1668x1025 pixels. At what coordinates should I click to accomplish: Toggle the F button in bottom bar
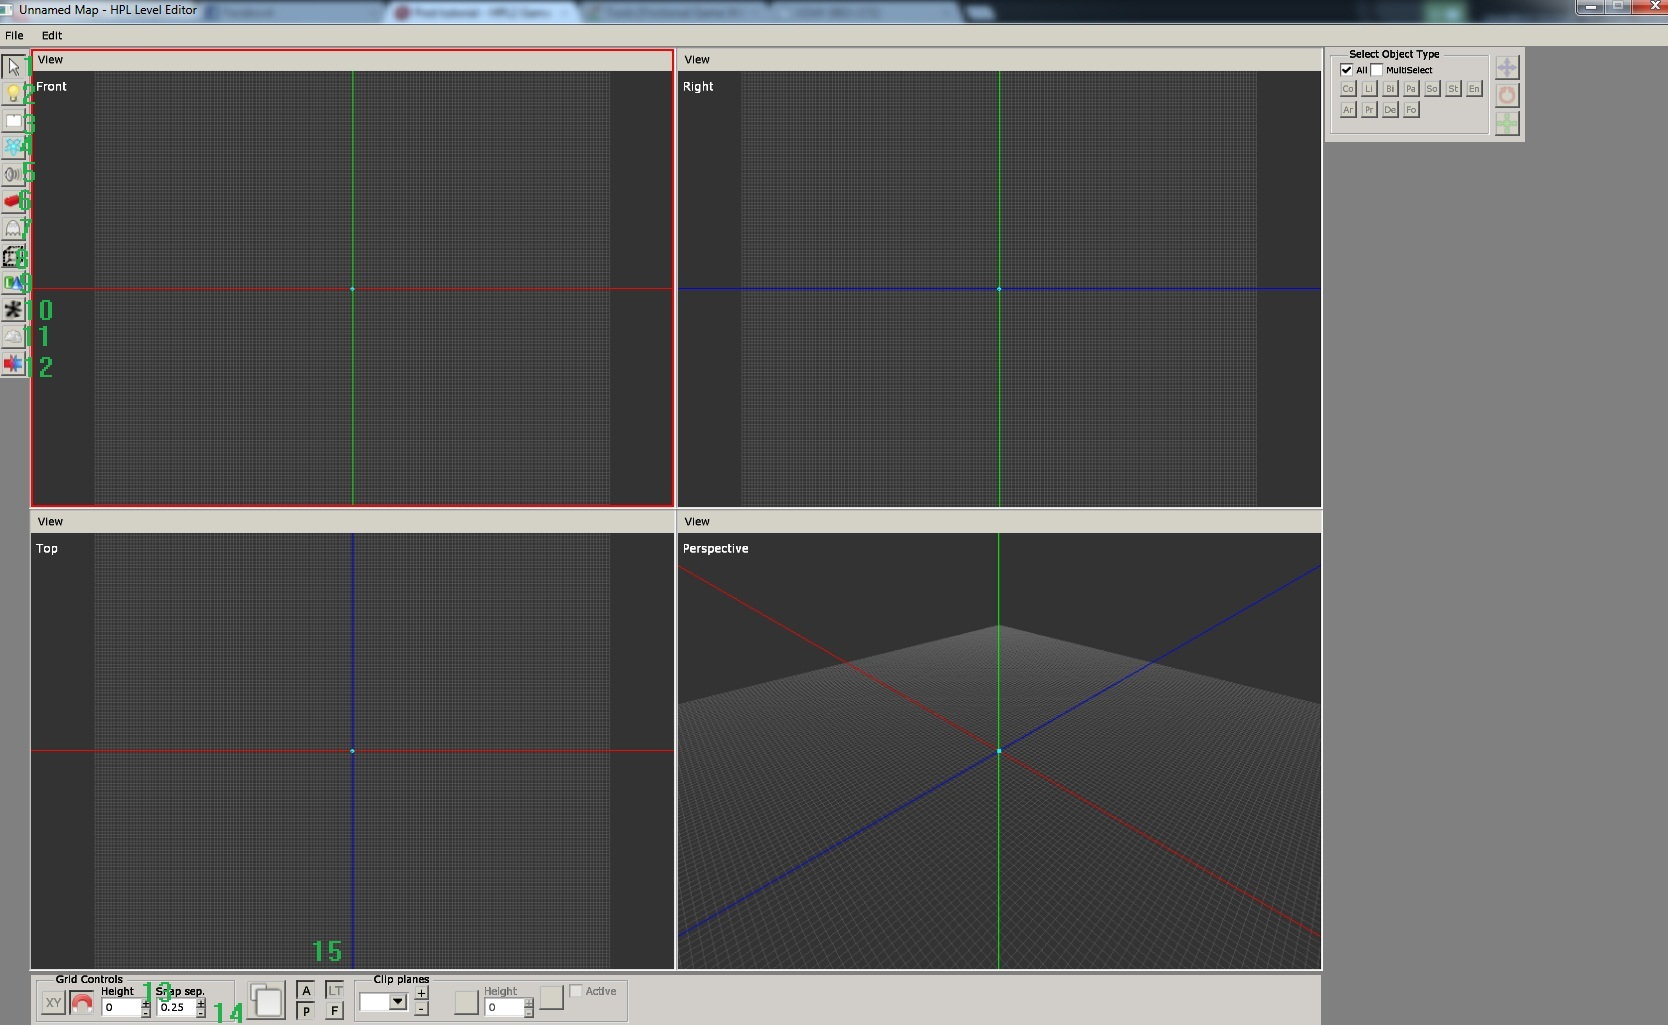[x=335, y=1011]
